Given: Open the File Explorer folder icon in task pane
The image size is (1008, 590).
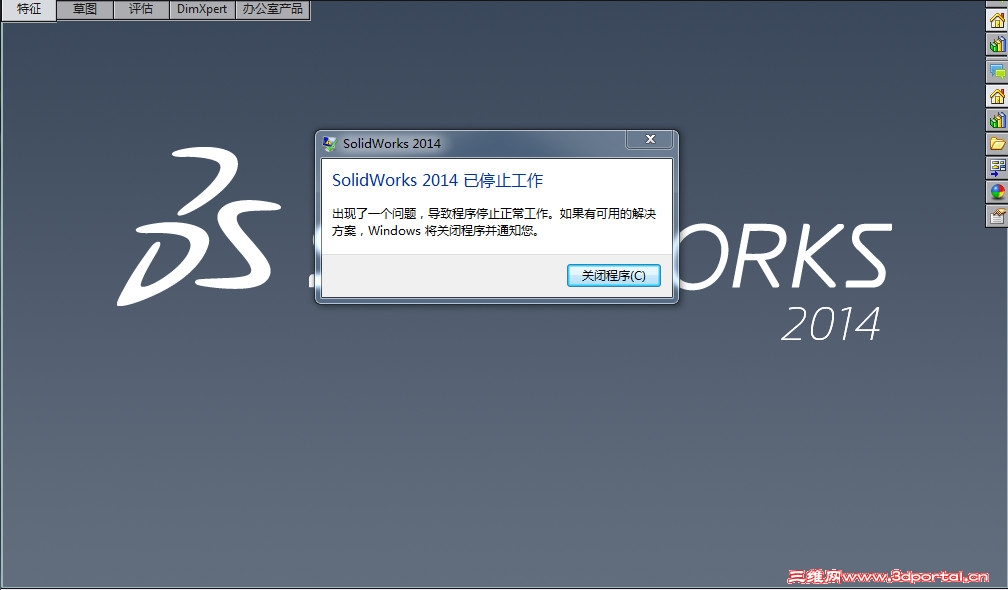Looking at the screenshot, I should click(x=997, y=143).
